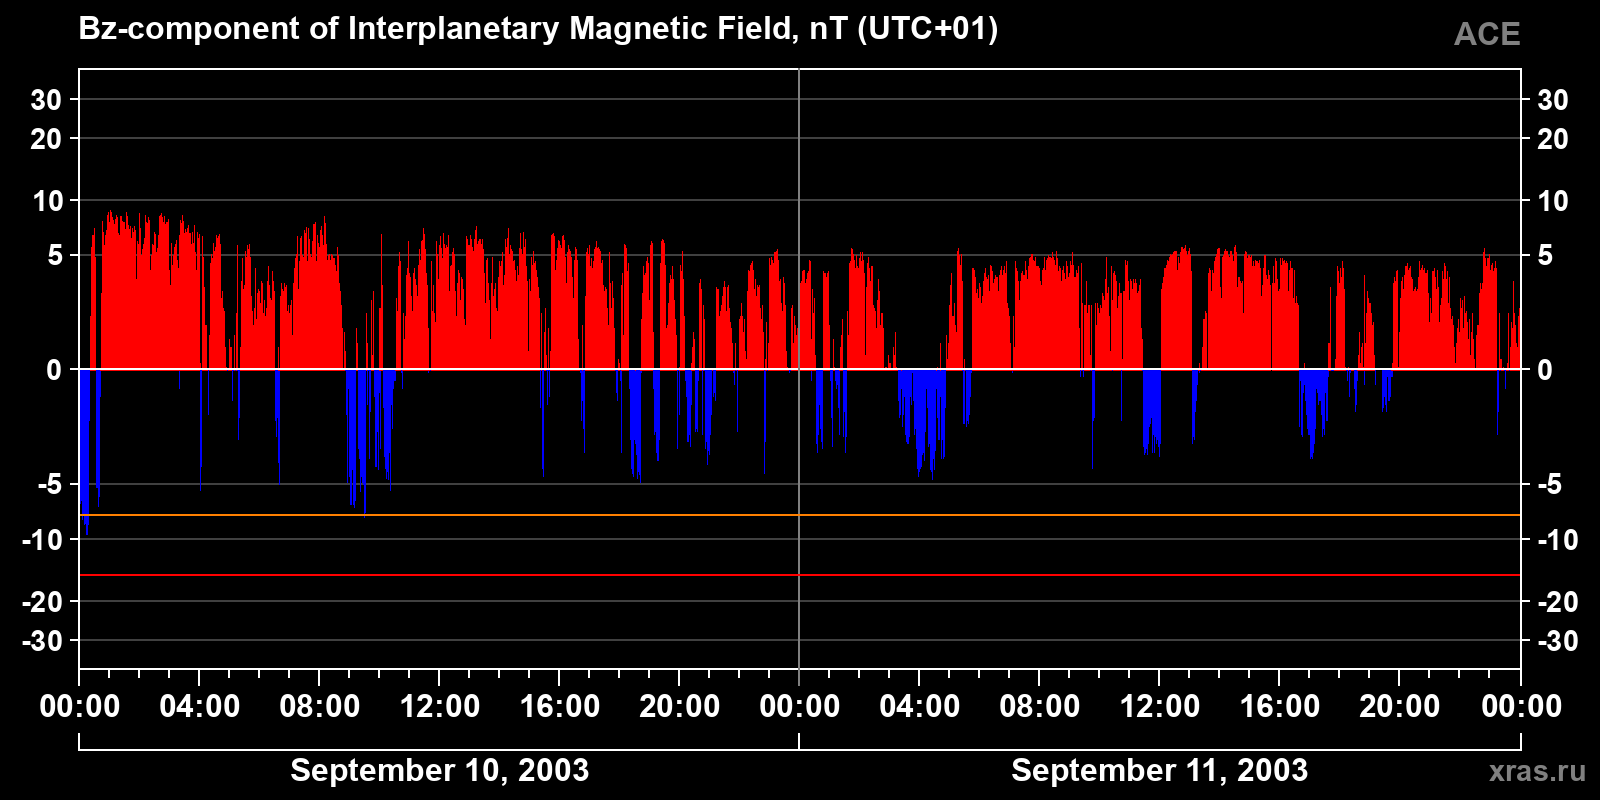Click the 12:00 time label under September 10
The height and width of the screenshot is (800, 1600).
[440, 707]
